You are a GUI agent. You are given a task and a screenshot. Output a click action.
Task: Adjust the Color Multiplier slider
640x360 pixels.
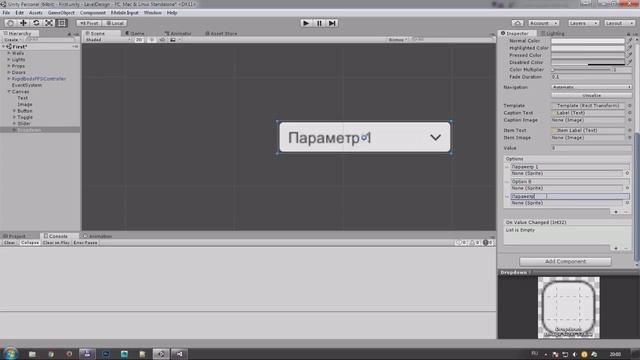point(582,70)
